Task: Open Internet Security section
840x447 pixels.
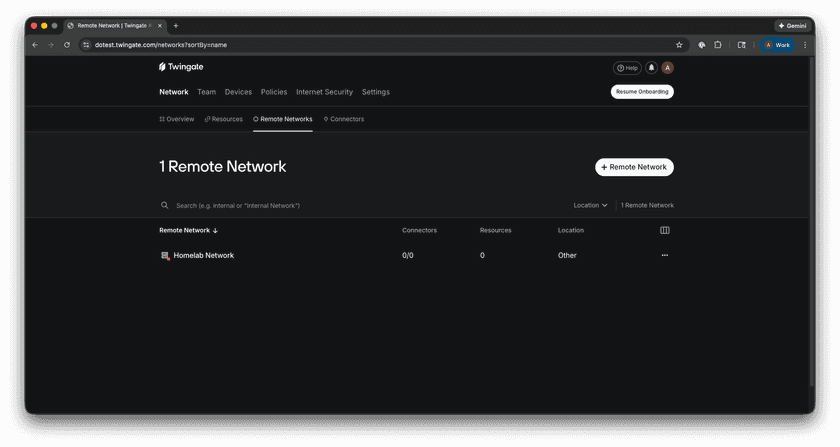Action: (x=324, y=92)
